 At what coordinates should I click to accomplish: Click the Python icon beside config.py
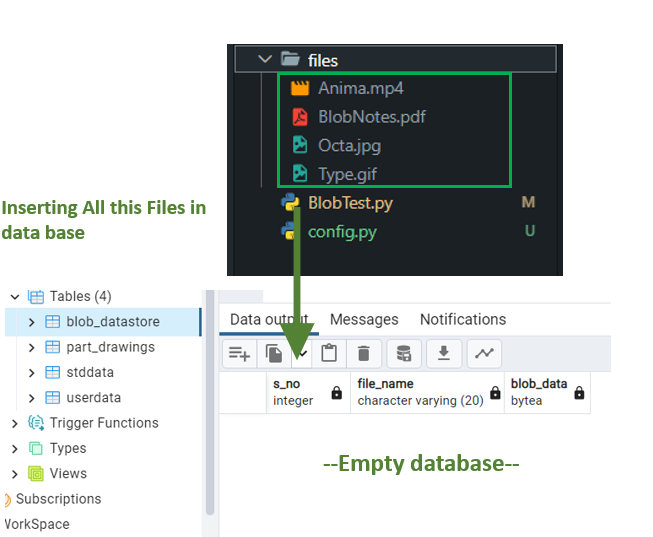(289, 231)
